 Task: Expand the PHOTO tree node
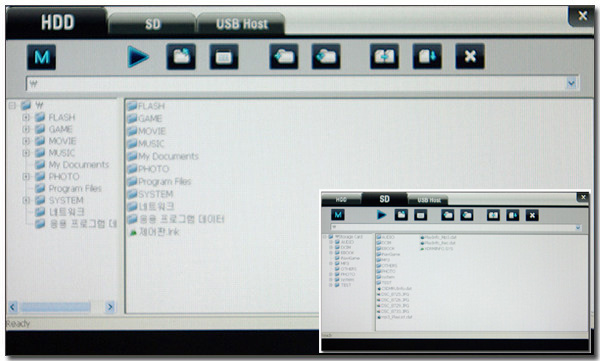click(x=26, y=176)
